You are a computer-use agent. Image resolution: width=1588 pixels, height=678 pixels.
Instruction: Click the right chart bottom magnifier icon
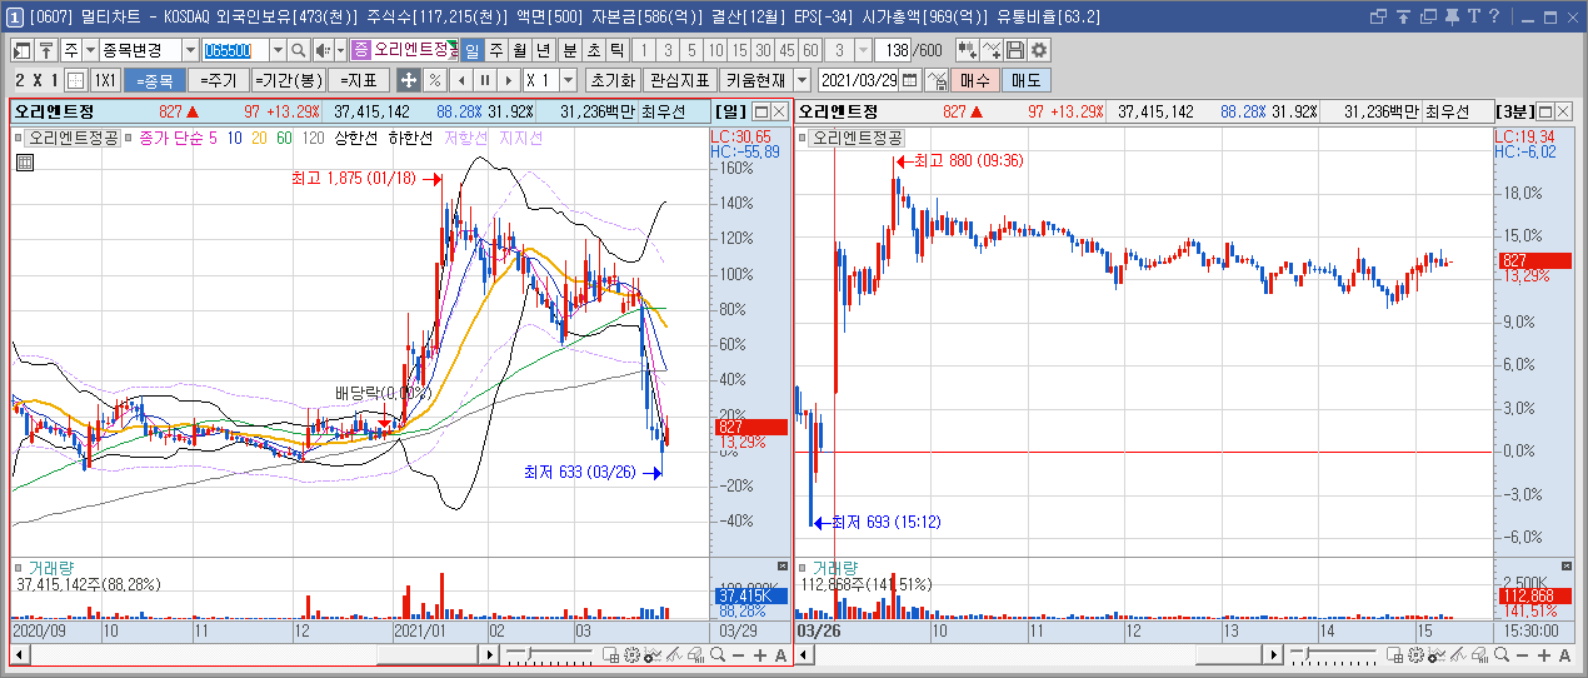click(x=1501, y=655)
